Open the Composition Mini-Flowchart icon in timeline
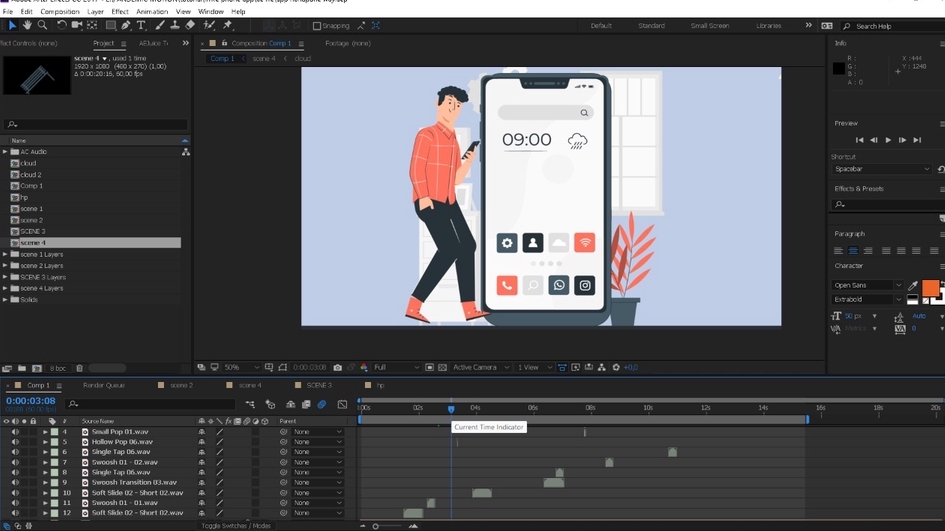The height and width of the screenshot is (531, 945). 250,404
